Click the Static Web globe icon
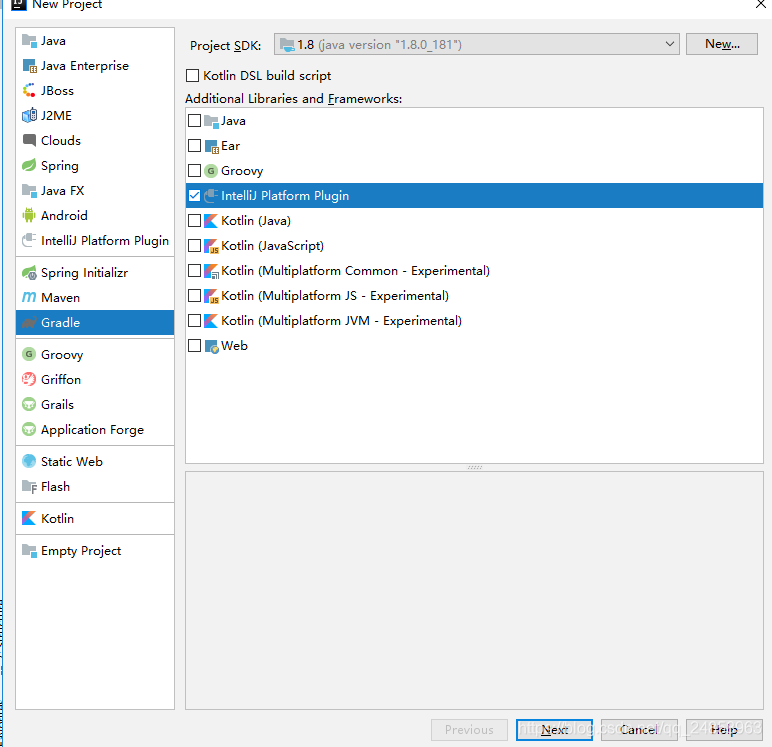The width and height of the screenshot is (772, 747). [x=30, y=461]
